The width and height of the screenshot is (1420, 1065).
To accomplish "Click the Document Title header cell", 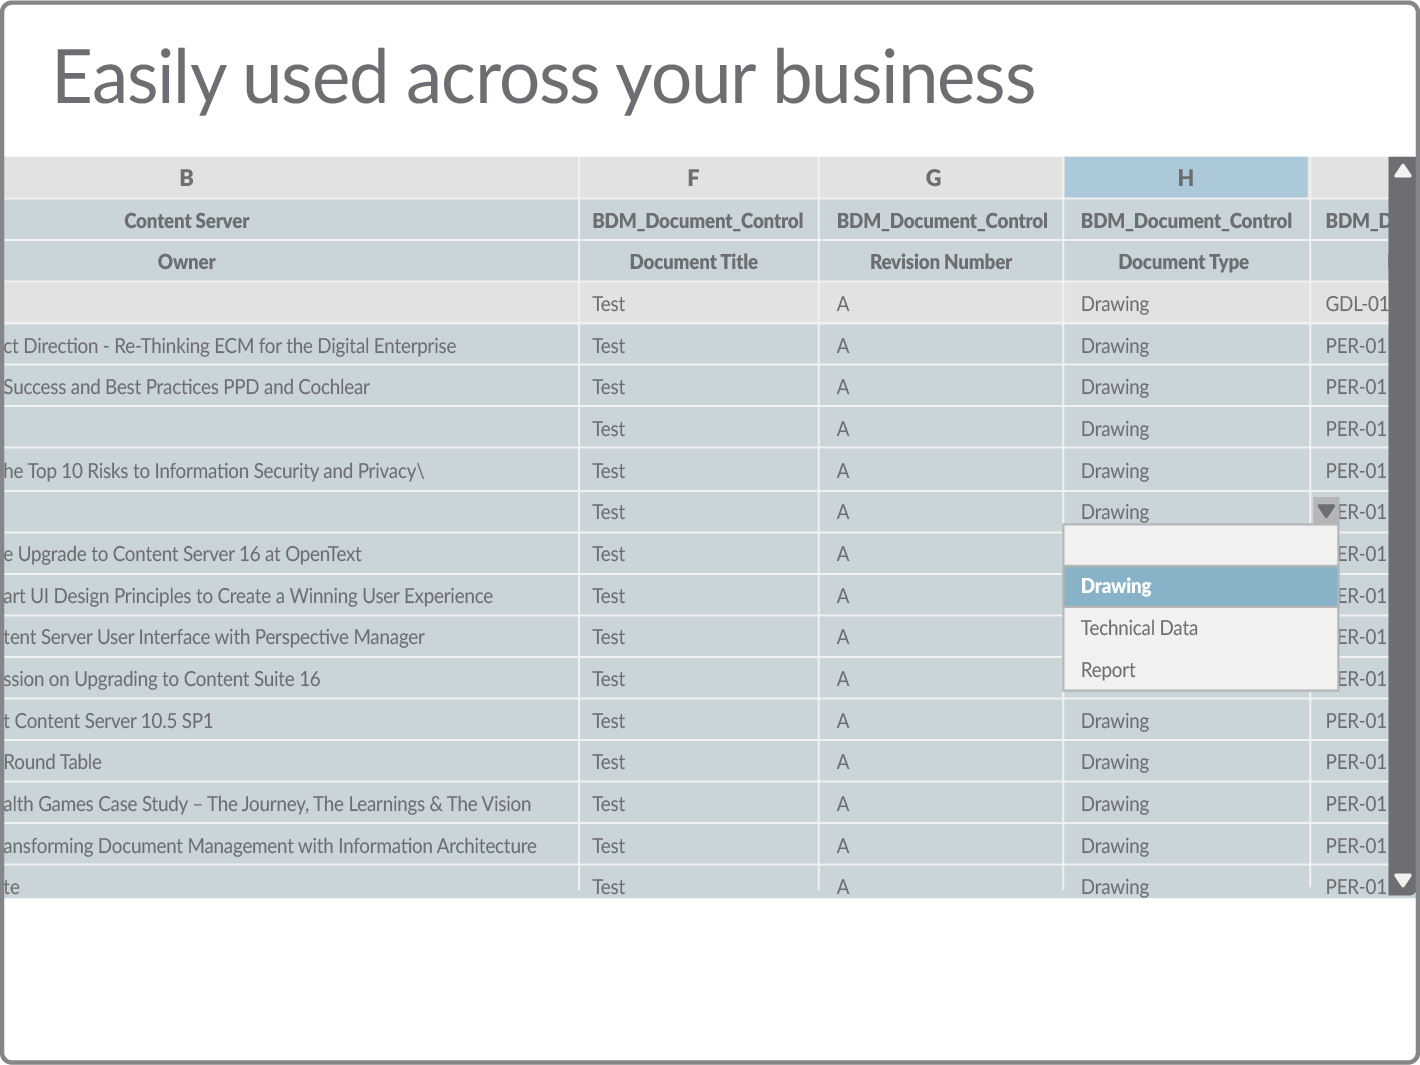I will click(x=693, y=262).
